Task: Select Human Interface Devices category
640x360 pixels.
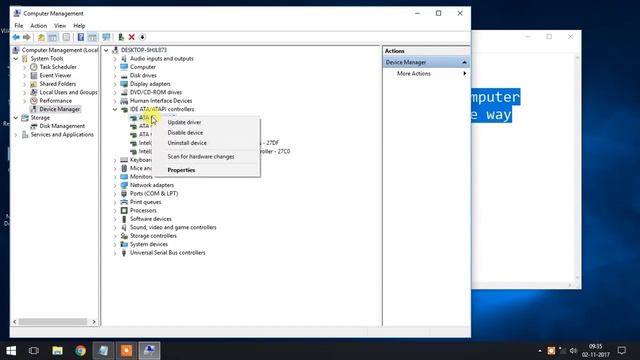Action: tap(161, 101)
